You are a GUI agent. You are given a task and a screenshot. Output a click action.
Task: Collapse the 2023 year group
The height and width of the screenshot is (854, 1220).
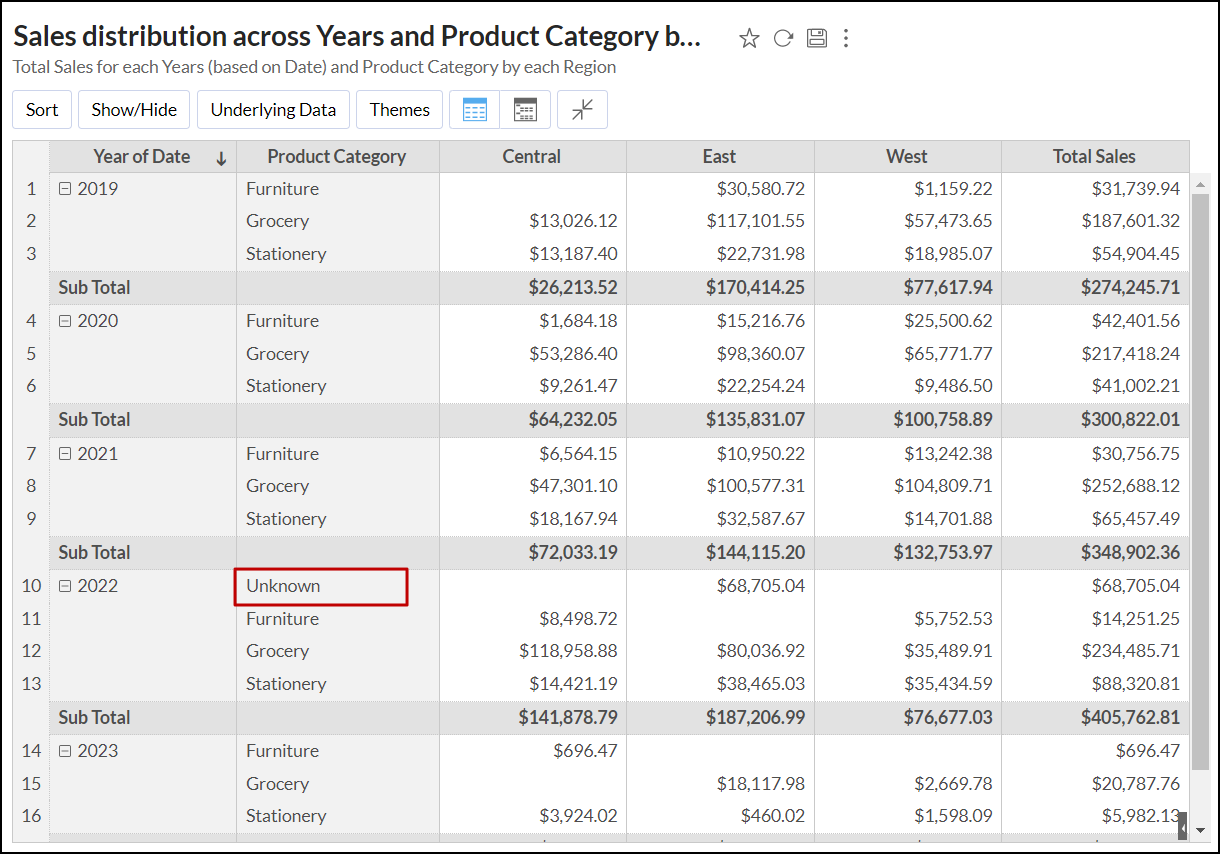(x=65, y=751)
